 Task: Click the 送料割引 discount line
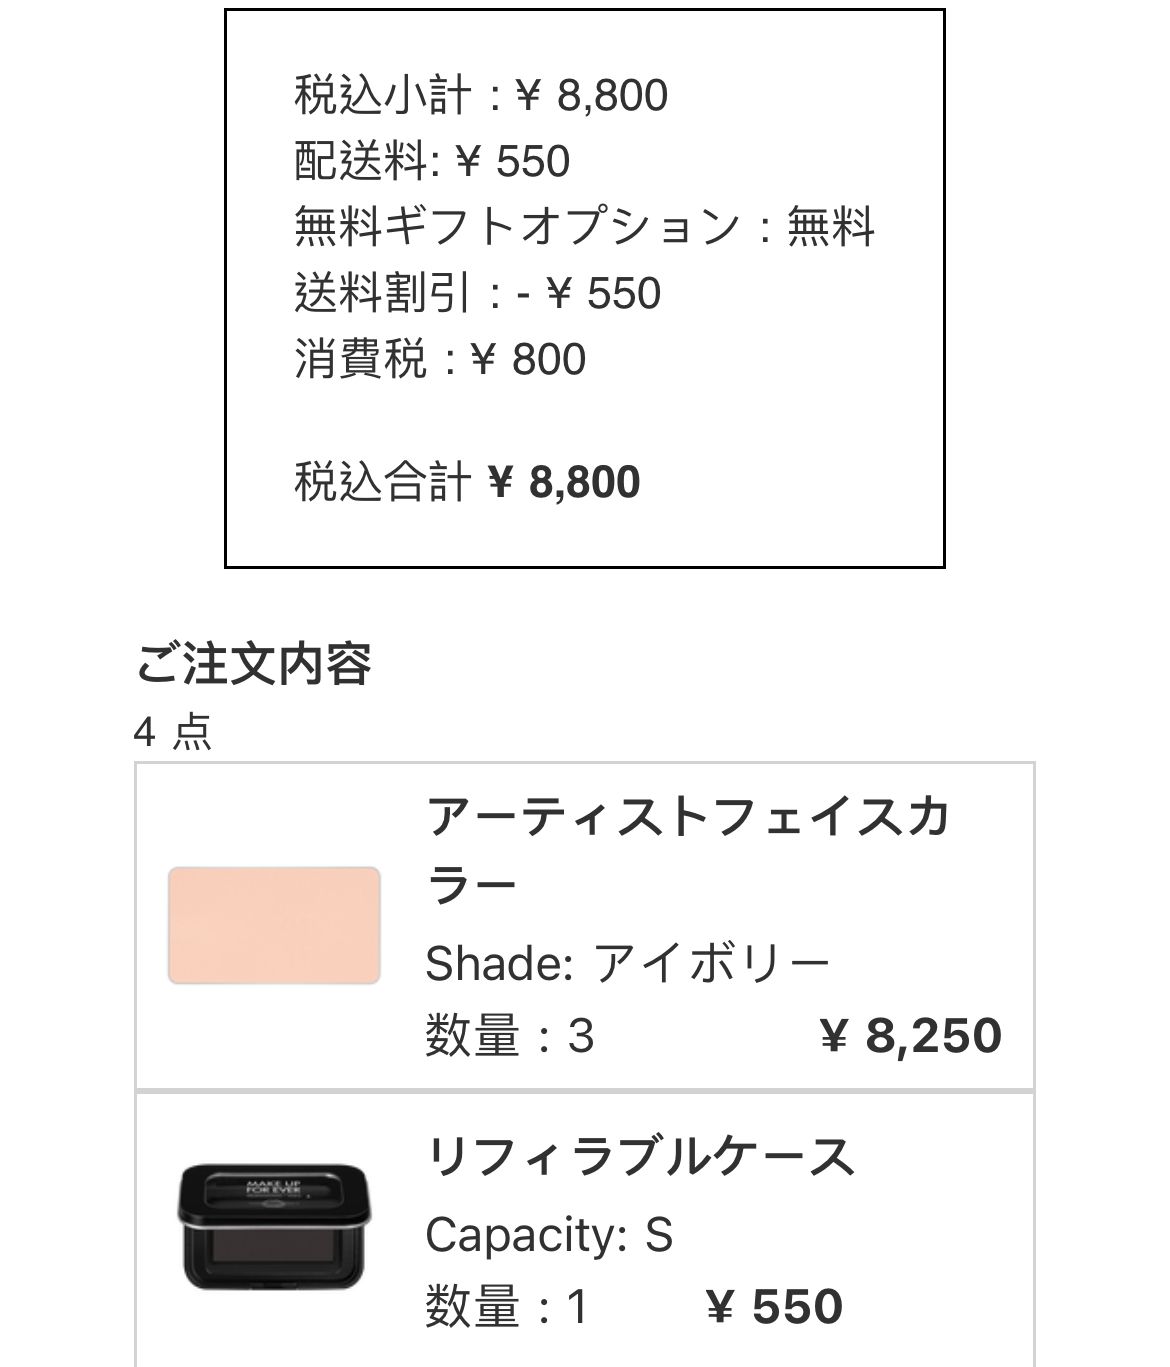(478, 293)
